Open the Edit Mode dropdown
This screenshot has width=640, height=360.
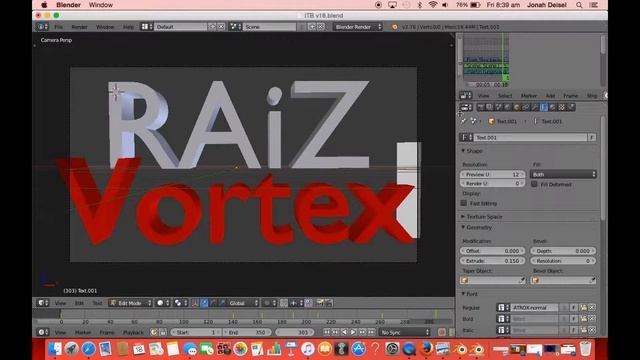coord(131,303)
